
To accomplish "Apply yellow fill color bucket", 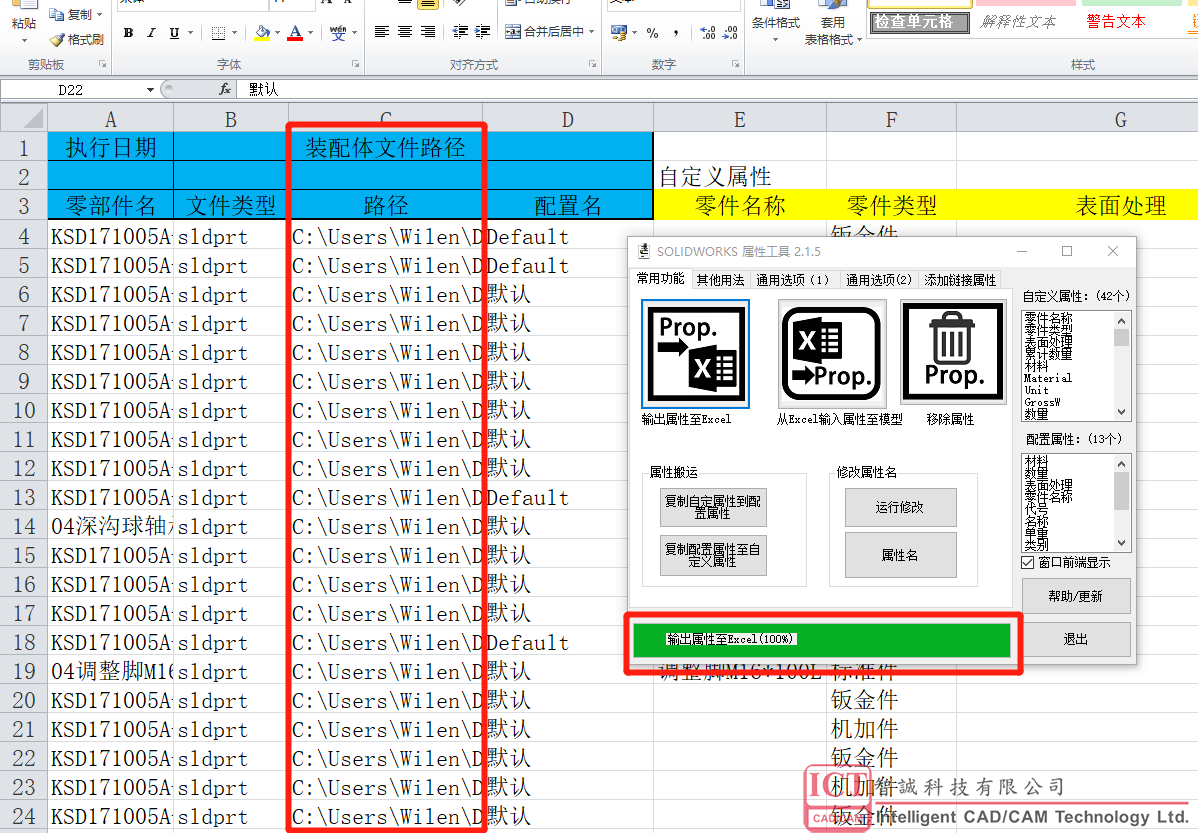I will (262, 33).
